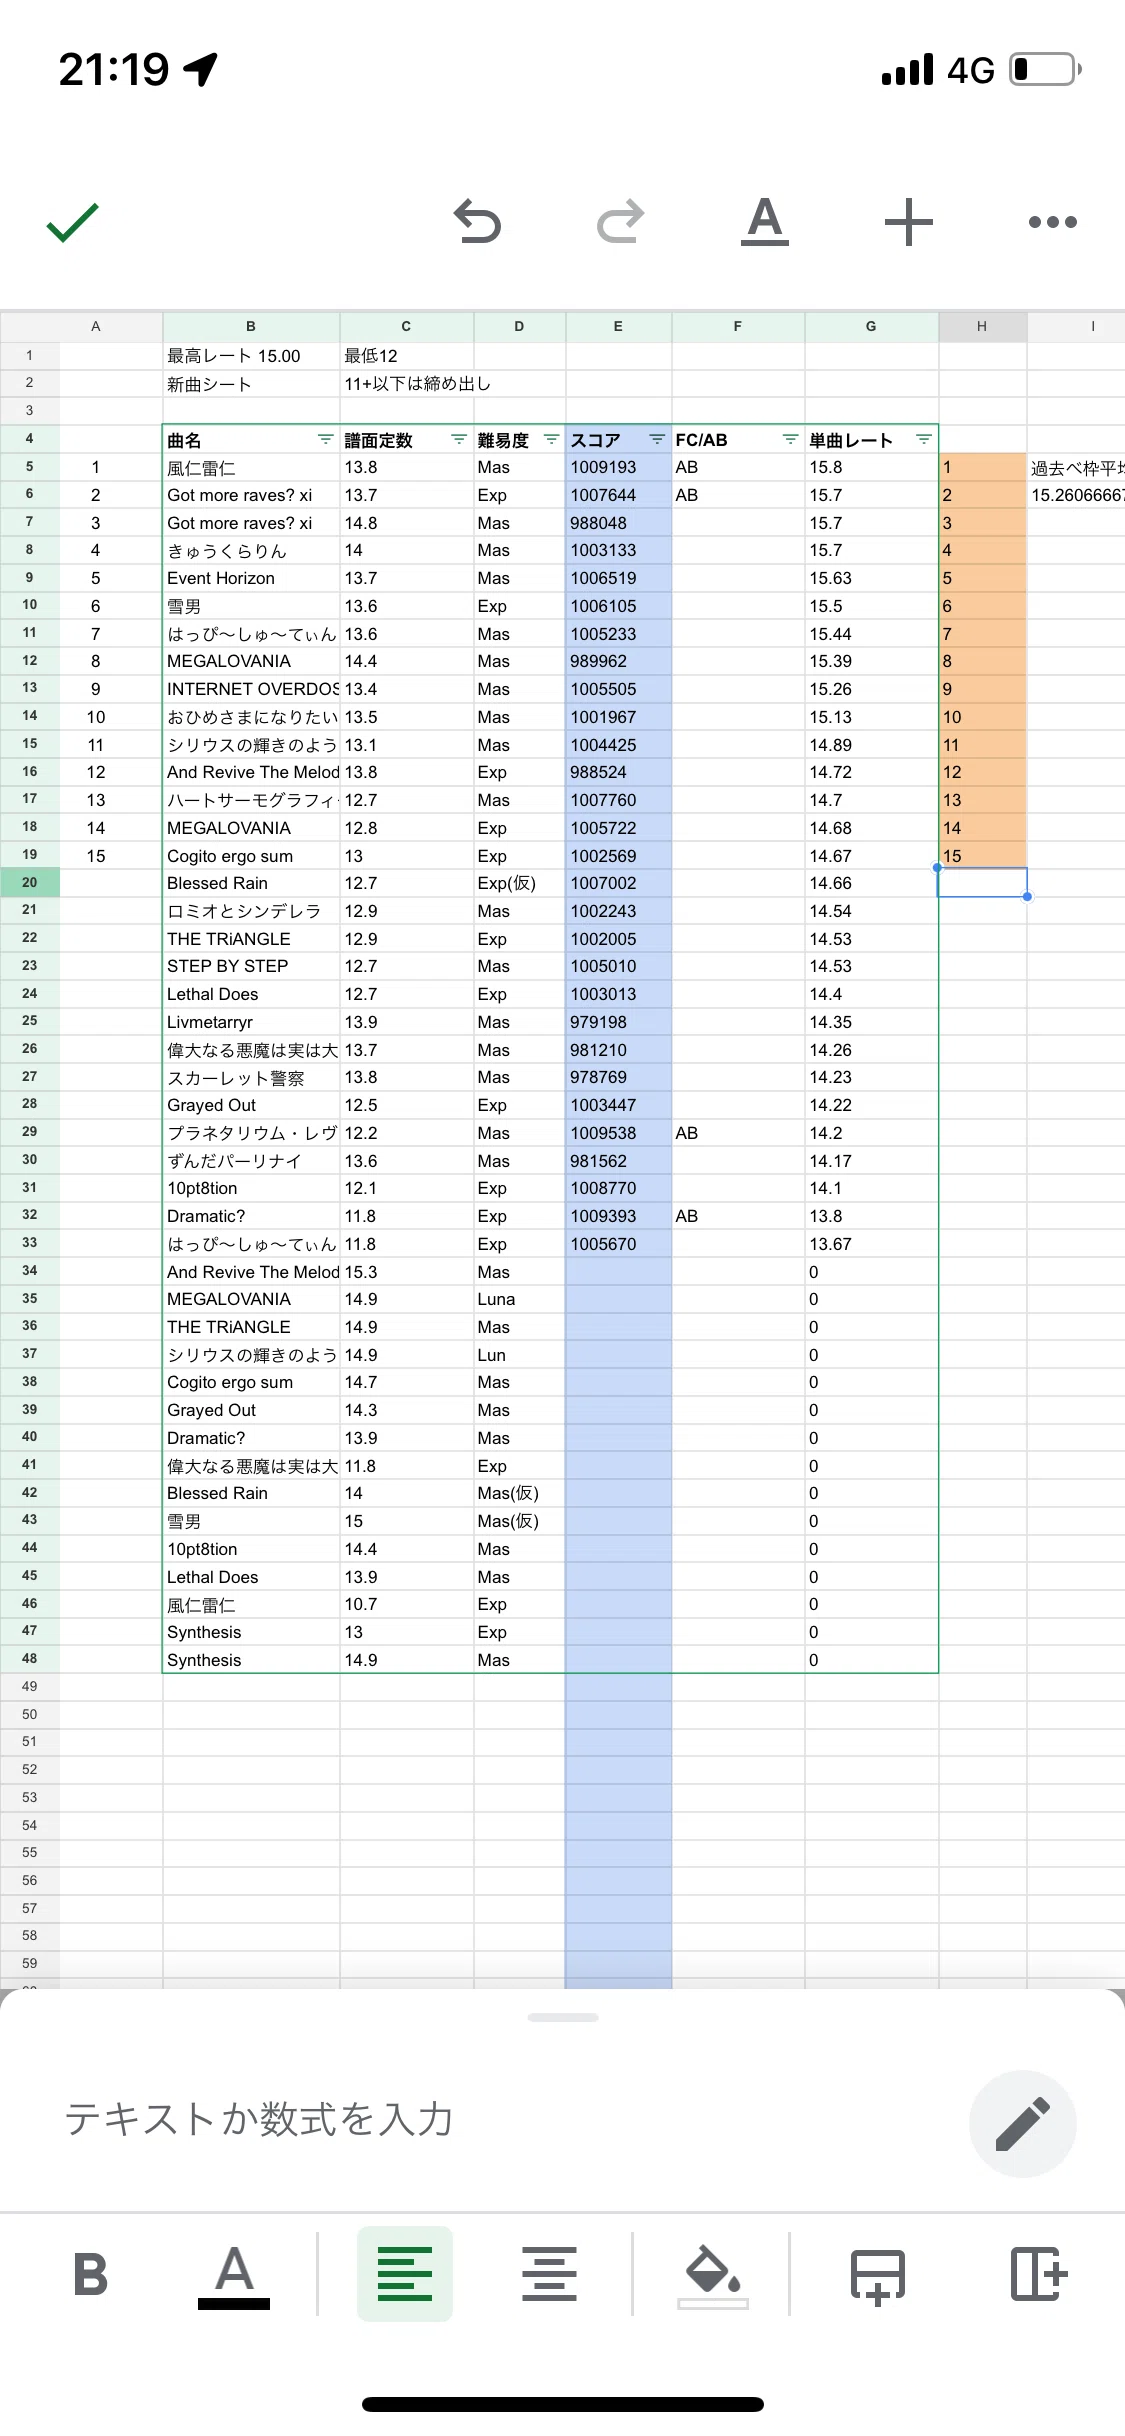Select column E header

pyautogui.click(x=618, y=326)
